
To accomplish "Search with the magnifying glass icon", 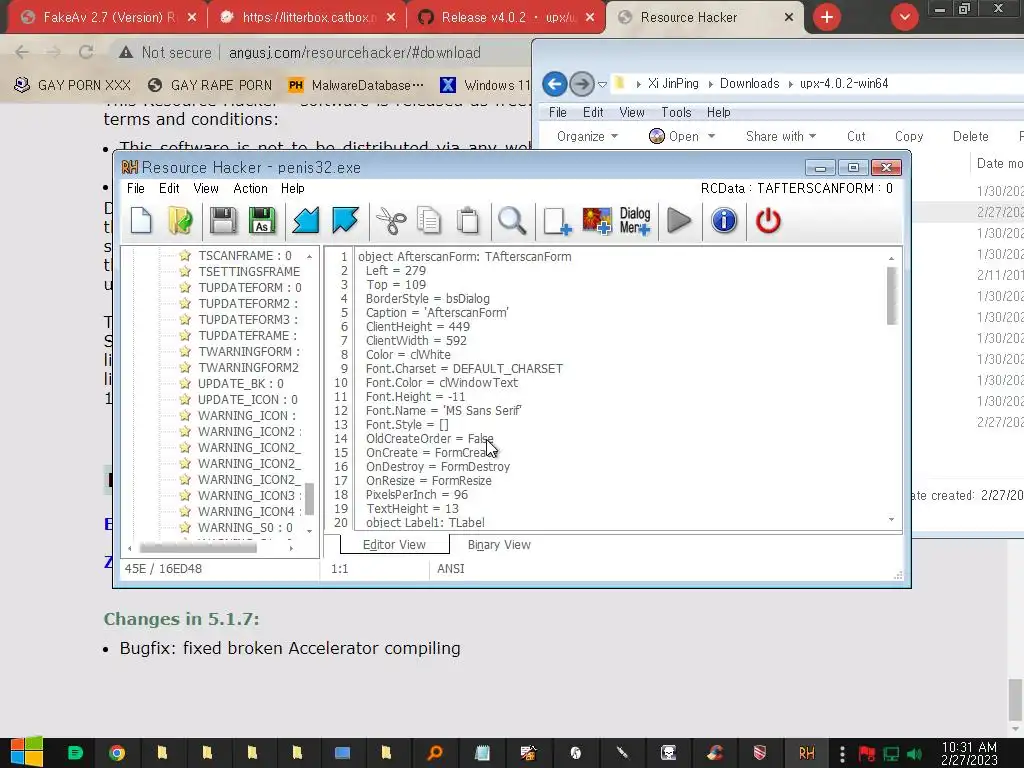I will [512, 221].
